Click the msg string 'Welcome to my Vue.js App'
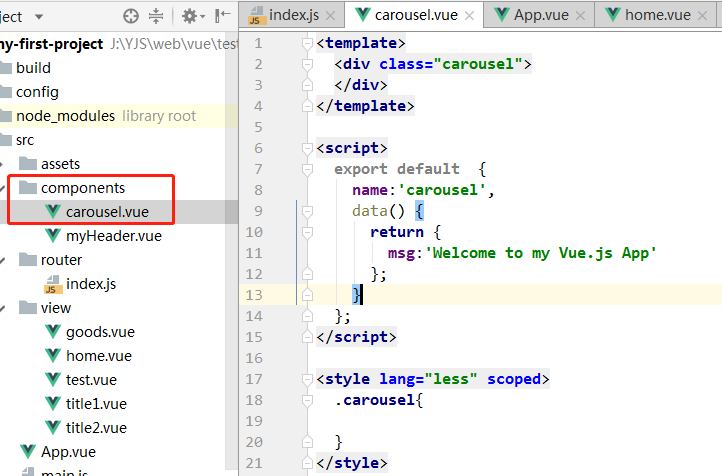This screenshot has height=476, width=722. 541,253
